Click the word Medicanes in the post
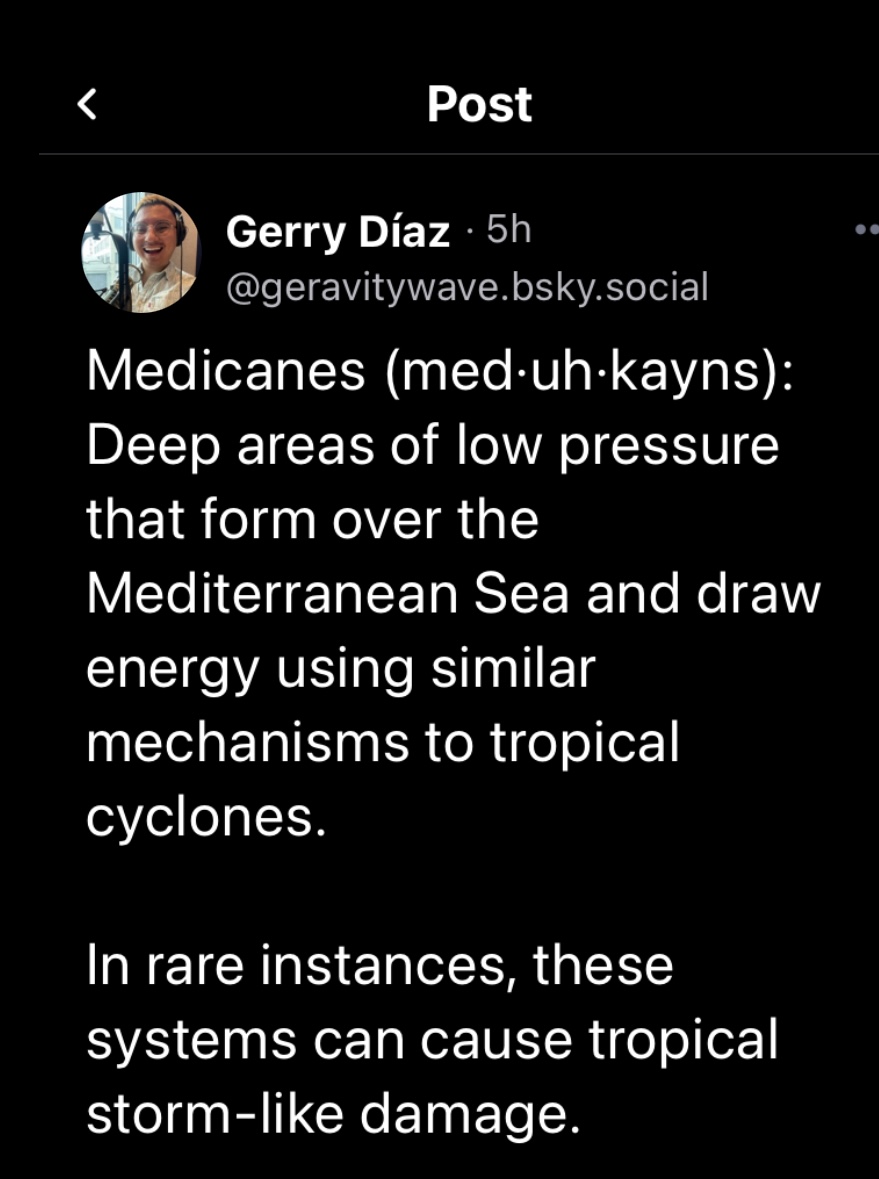Image resolution: width=879 pixels, height=1179 pixels. pos(226,372)
